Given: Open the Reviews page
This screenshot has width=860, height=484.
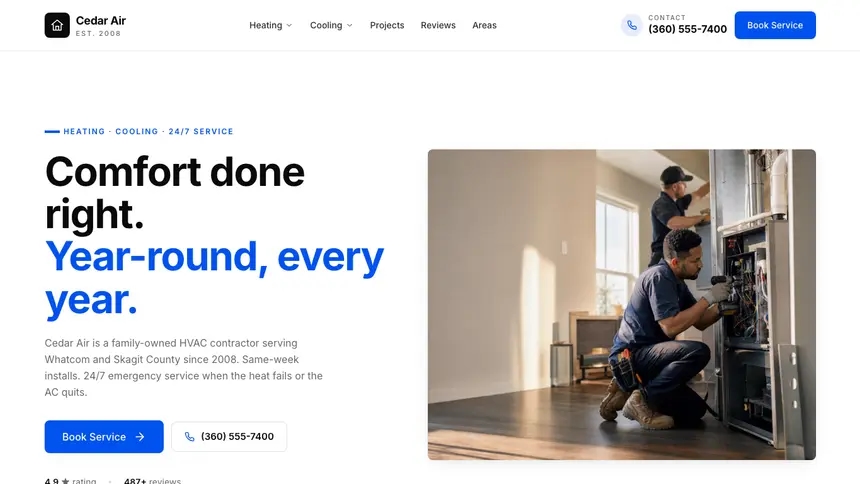Looking at the screenshot, I should (x=438, y=25).
